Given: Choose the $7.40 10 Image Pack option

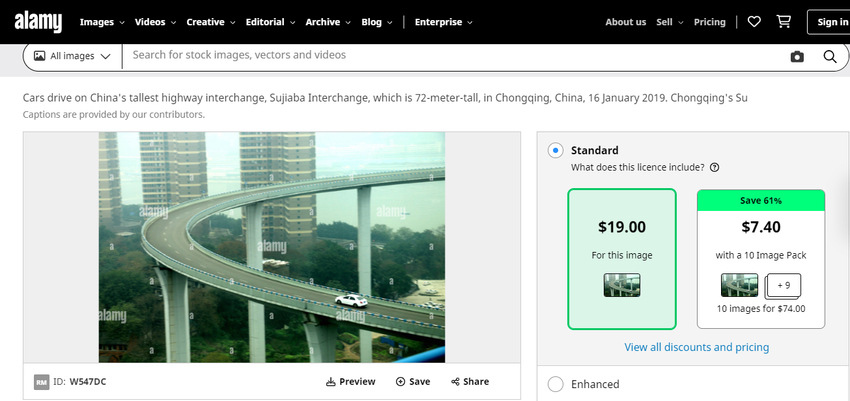Looking at the screenshot, I should pos(761,259).
